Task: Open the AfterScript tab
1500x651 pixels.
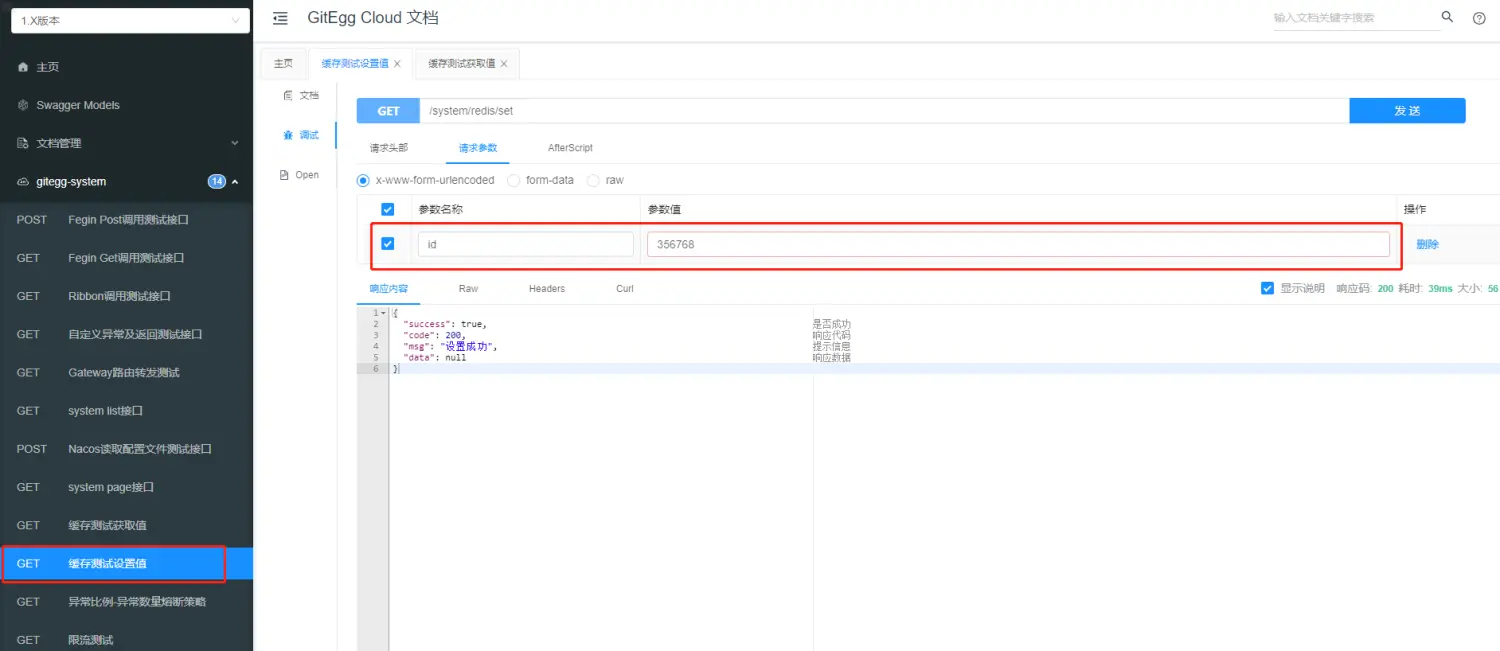Action: [x=570, y=147]
